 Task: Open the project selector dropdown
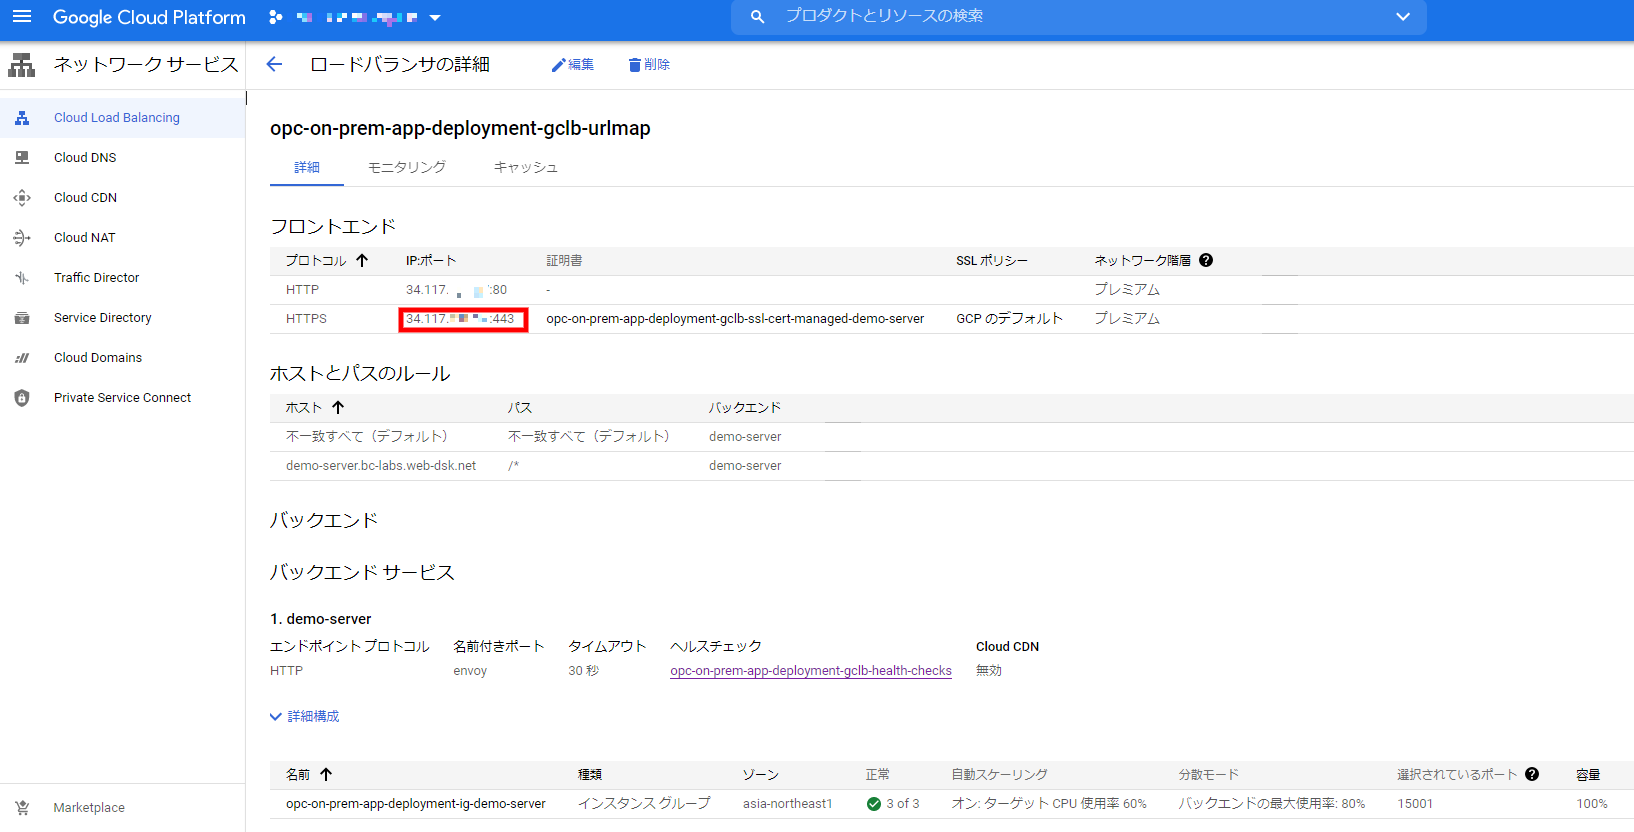coord(355,17)
